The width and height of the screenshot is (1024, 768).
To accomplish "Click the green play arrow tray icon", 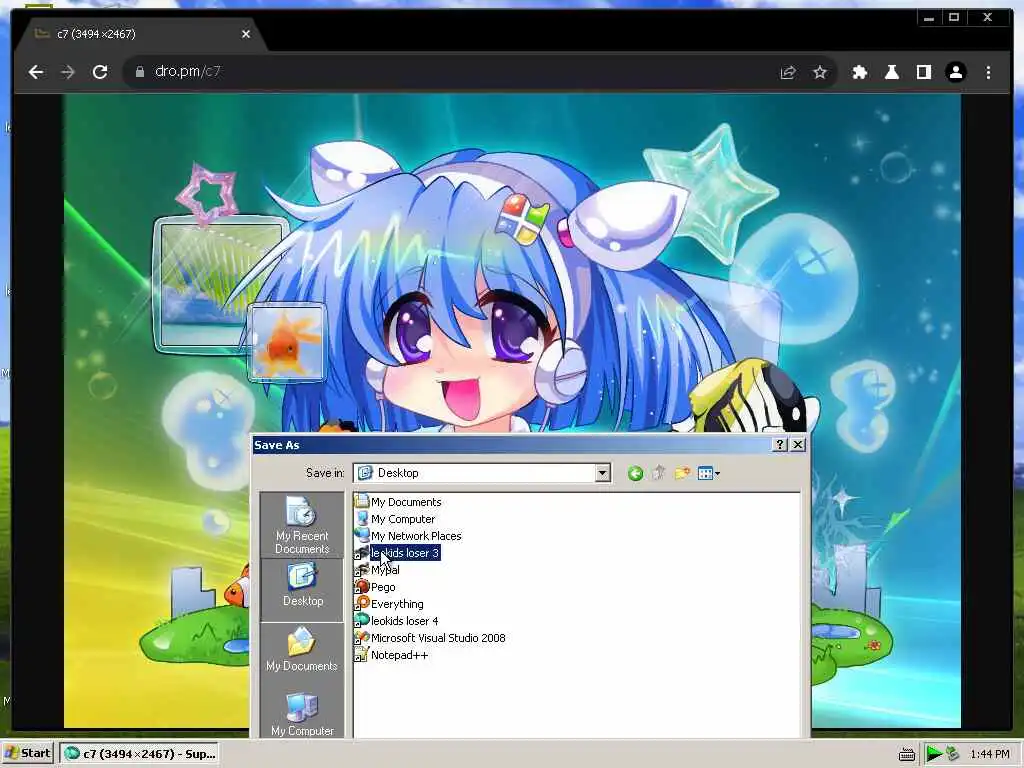I will [935, 754].
